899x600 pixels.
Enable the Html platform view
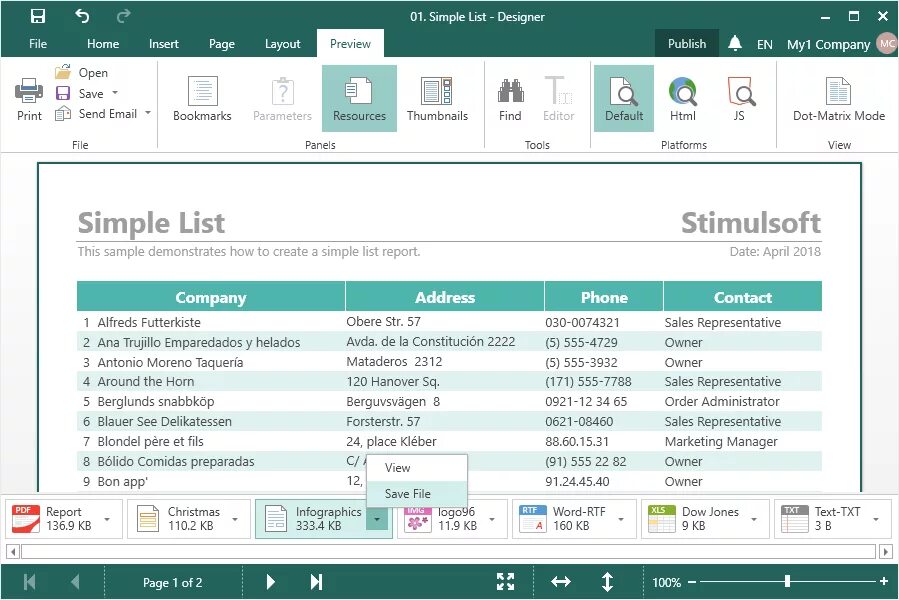[683, 97]
